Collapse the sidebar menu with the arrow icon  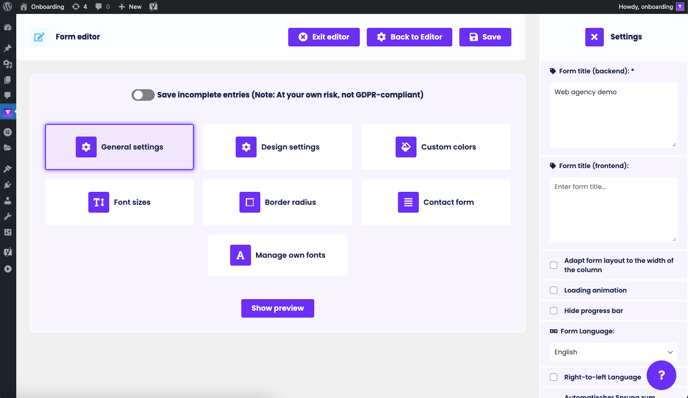[x=7, y=269]
